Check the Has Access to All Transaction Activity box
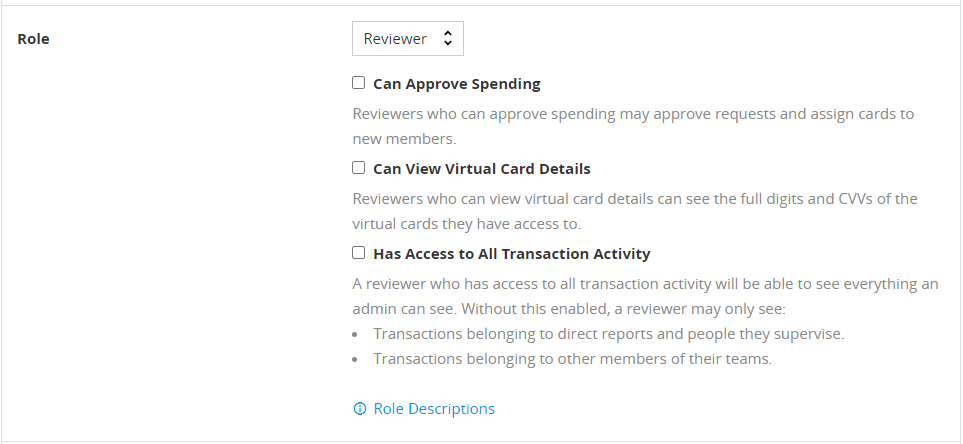 pos(359,253)
